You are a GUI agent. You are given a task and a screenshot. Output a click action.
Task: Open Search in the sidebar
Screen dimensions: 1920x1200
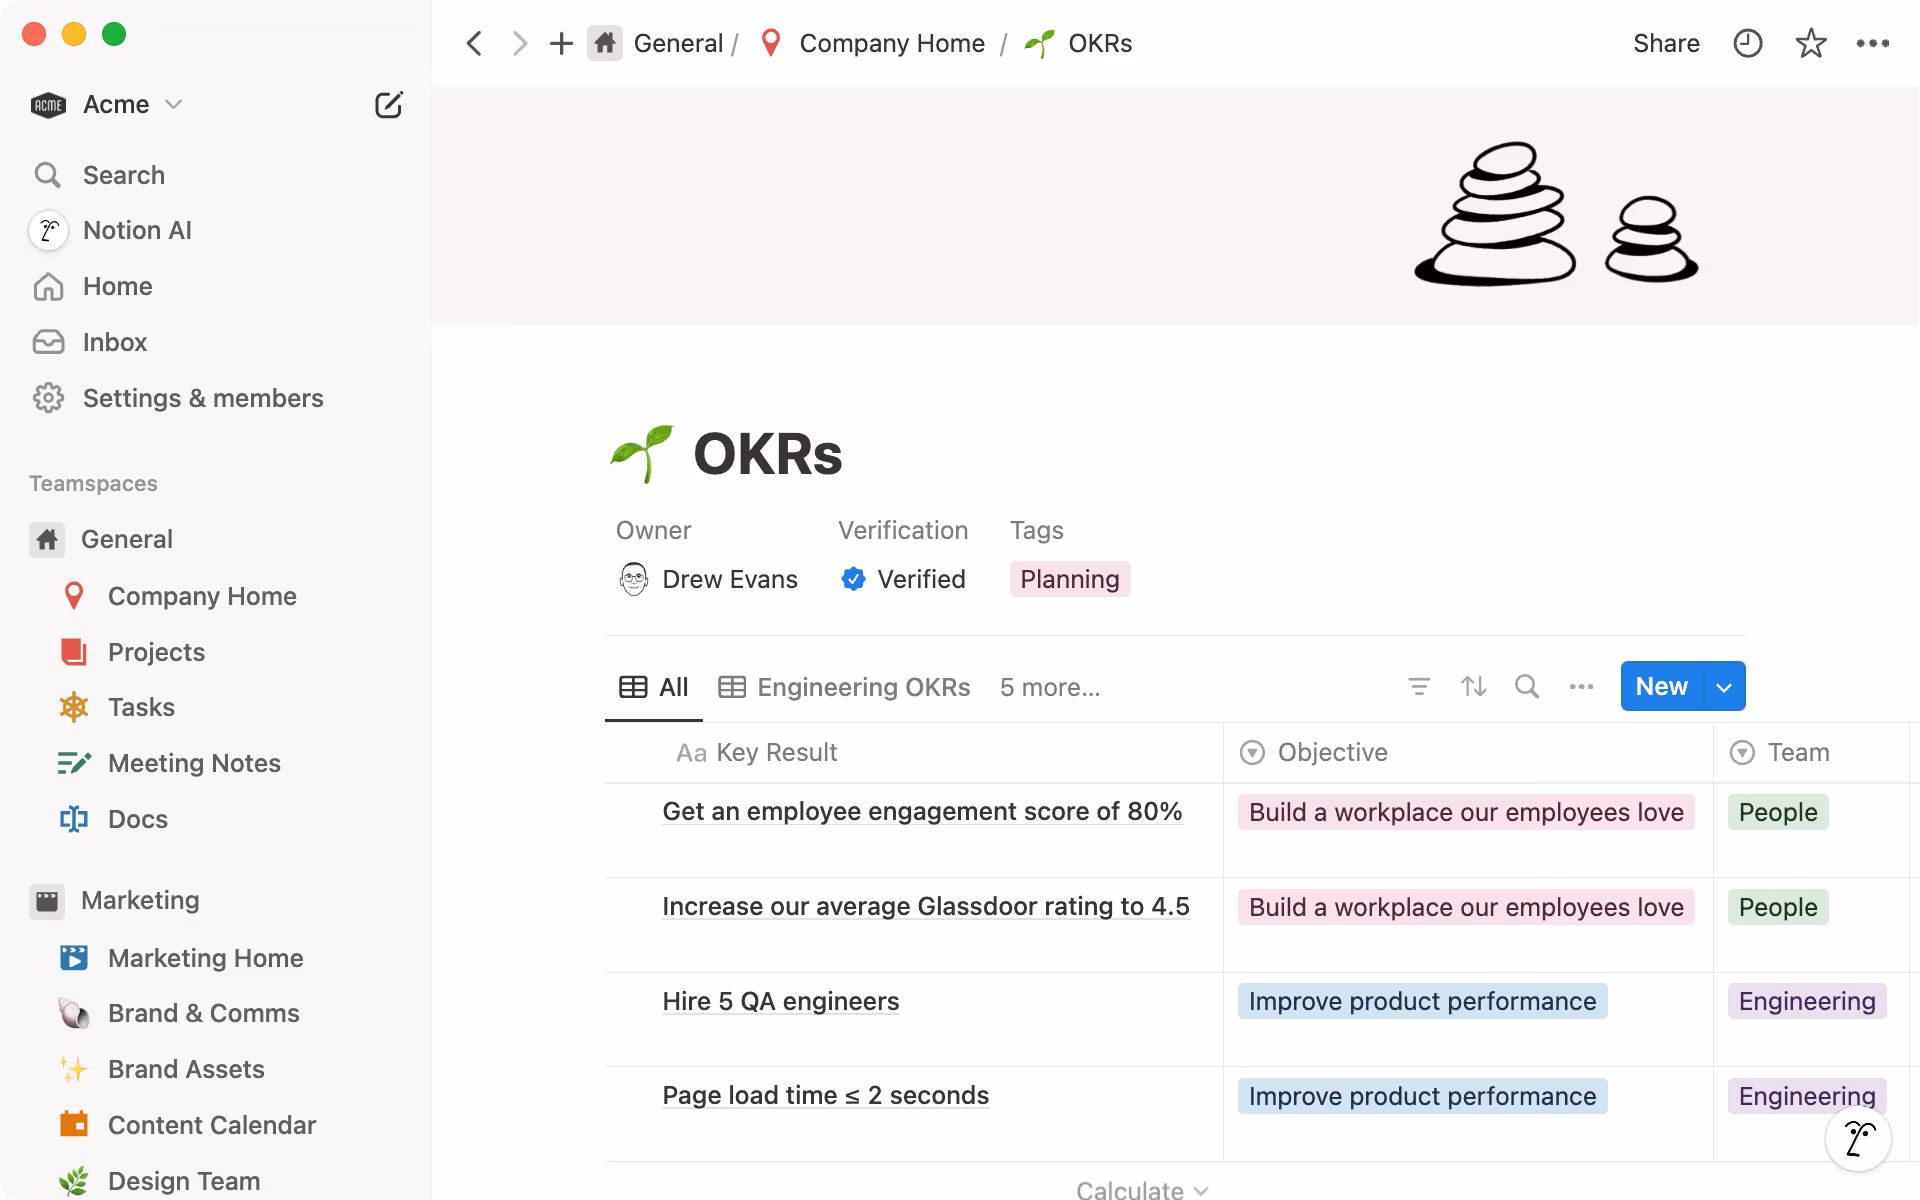[x=123, y=175]
